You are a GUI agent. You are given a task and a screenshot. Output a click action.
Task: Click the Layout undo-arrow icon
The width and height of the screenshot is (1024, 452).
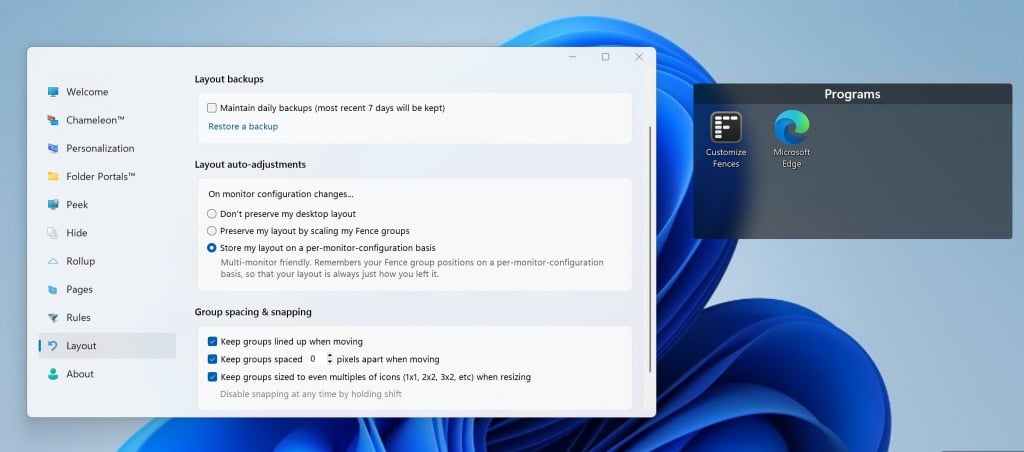[x=53, y=346]
